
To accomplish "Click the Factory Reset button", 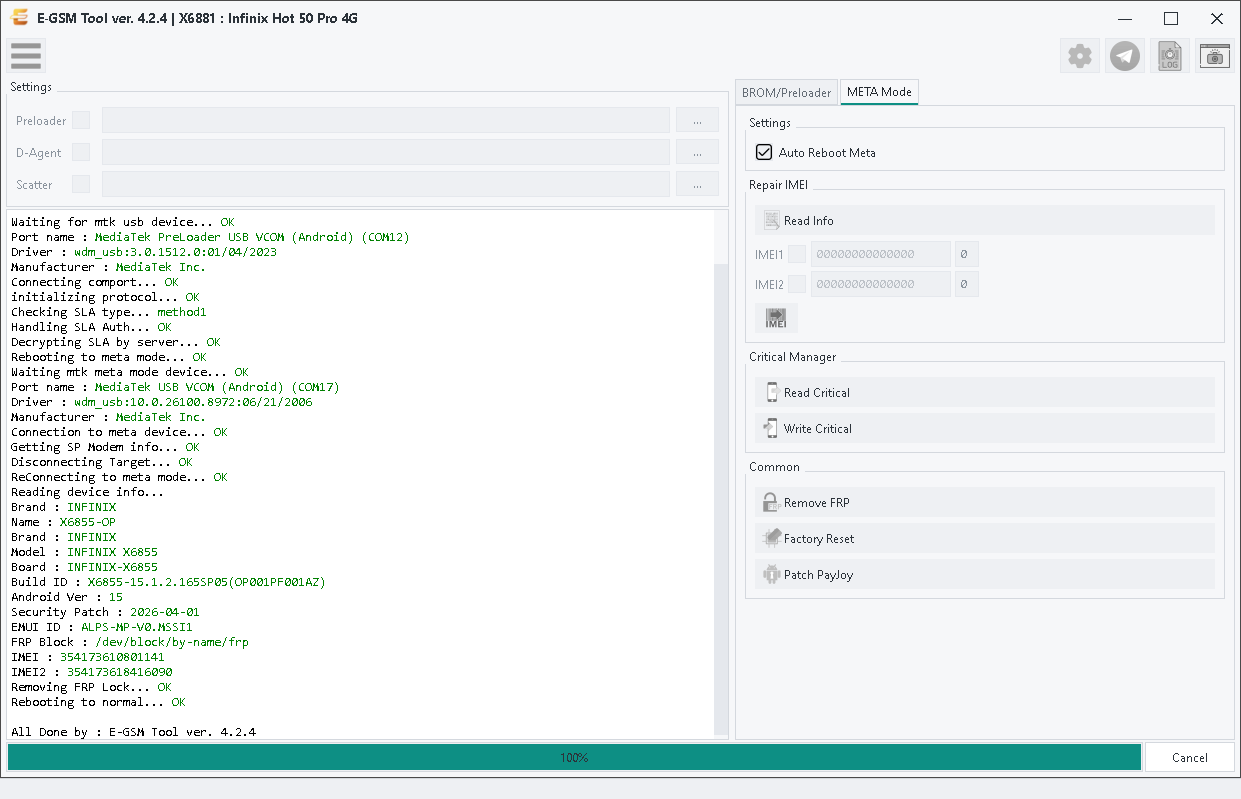I will coord(985,538).
